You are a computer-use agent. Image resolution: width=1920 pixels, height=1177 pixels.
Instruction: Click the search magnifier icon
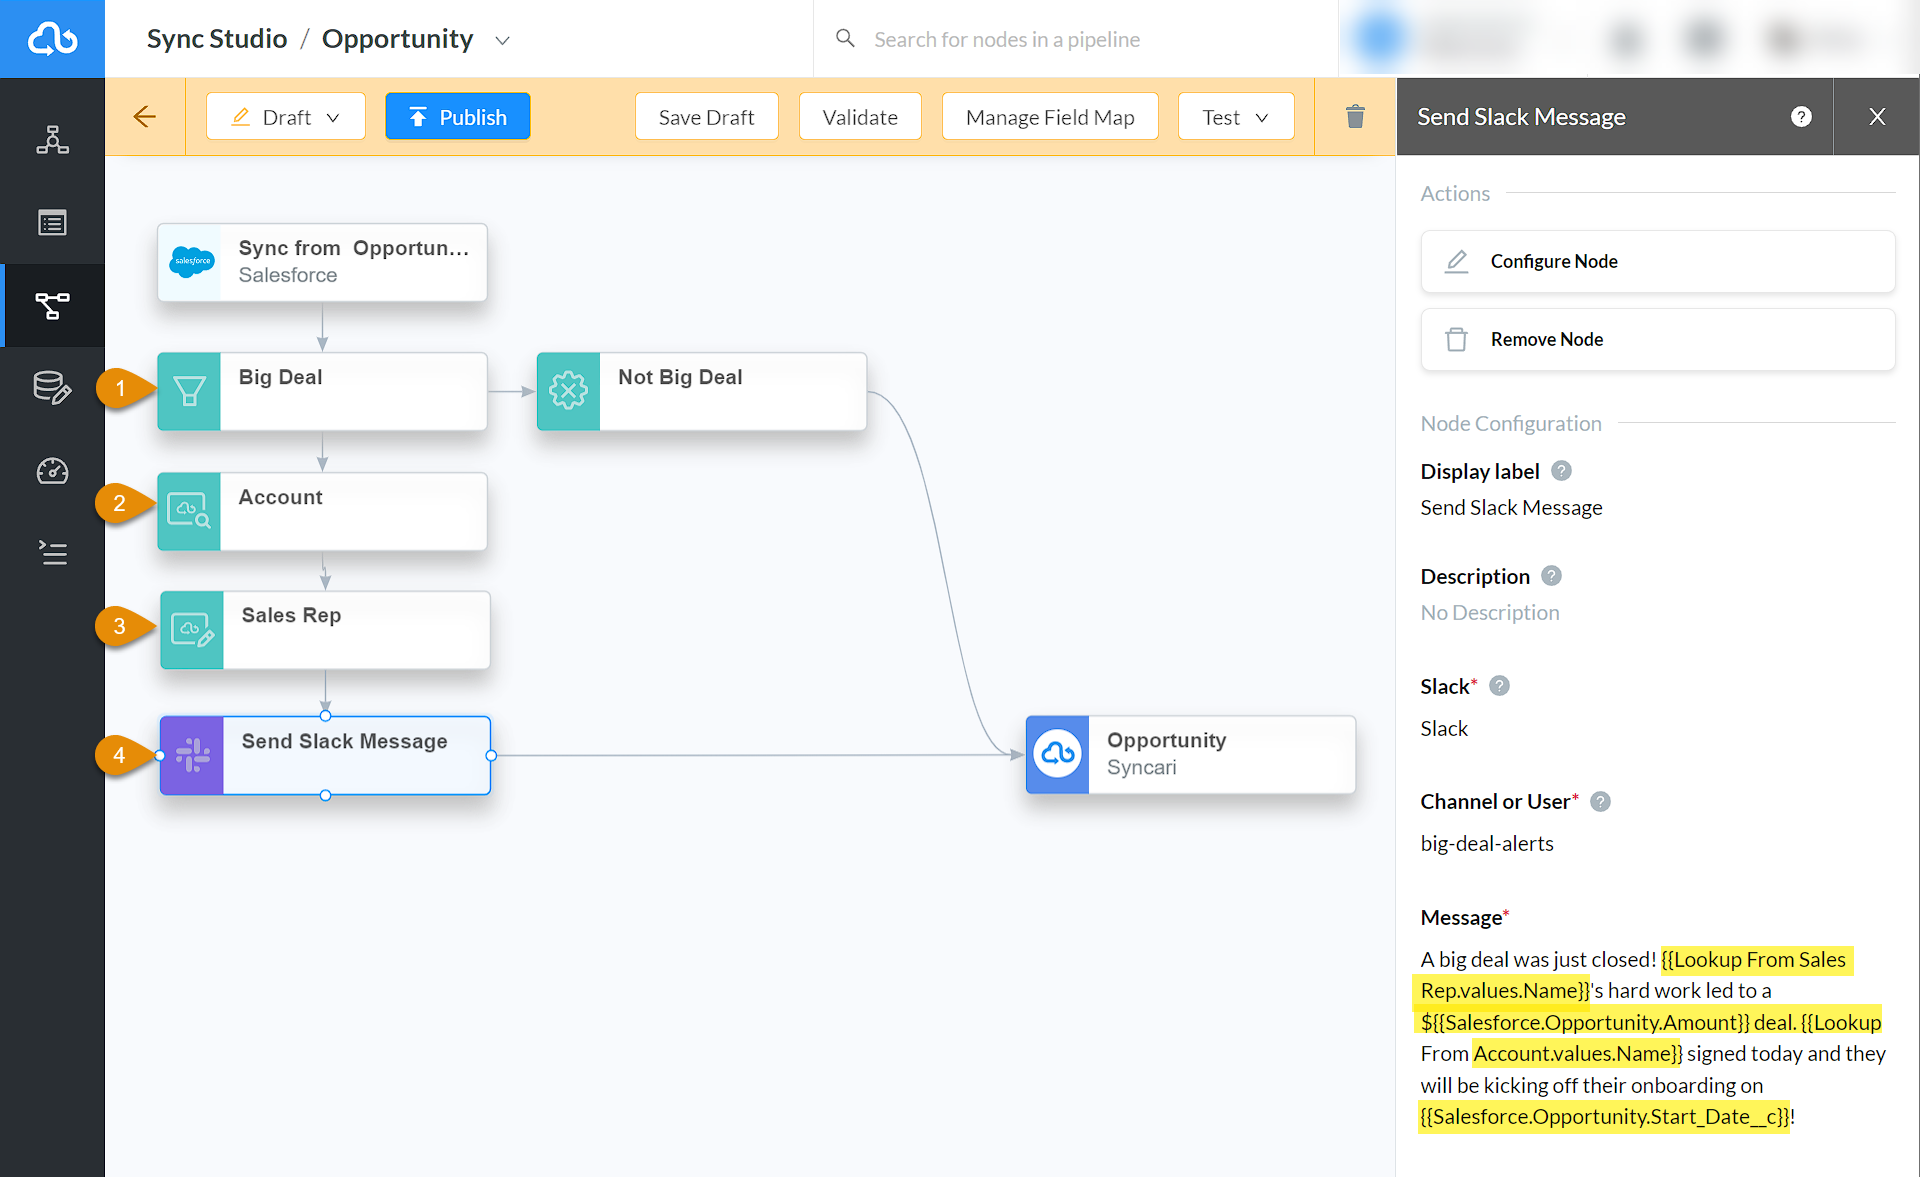tap(845, 38)
